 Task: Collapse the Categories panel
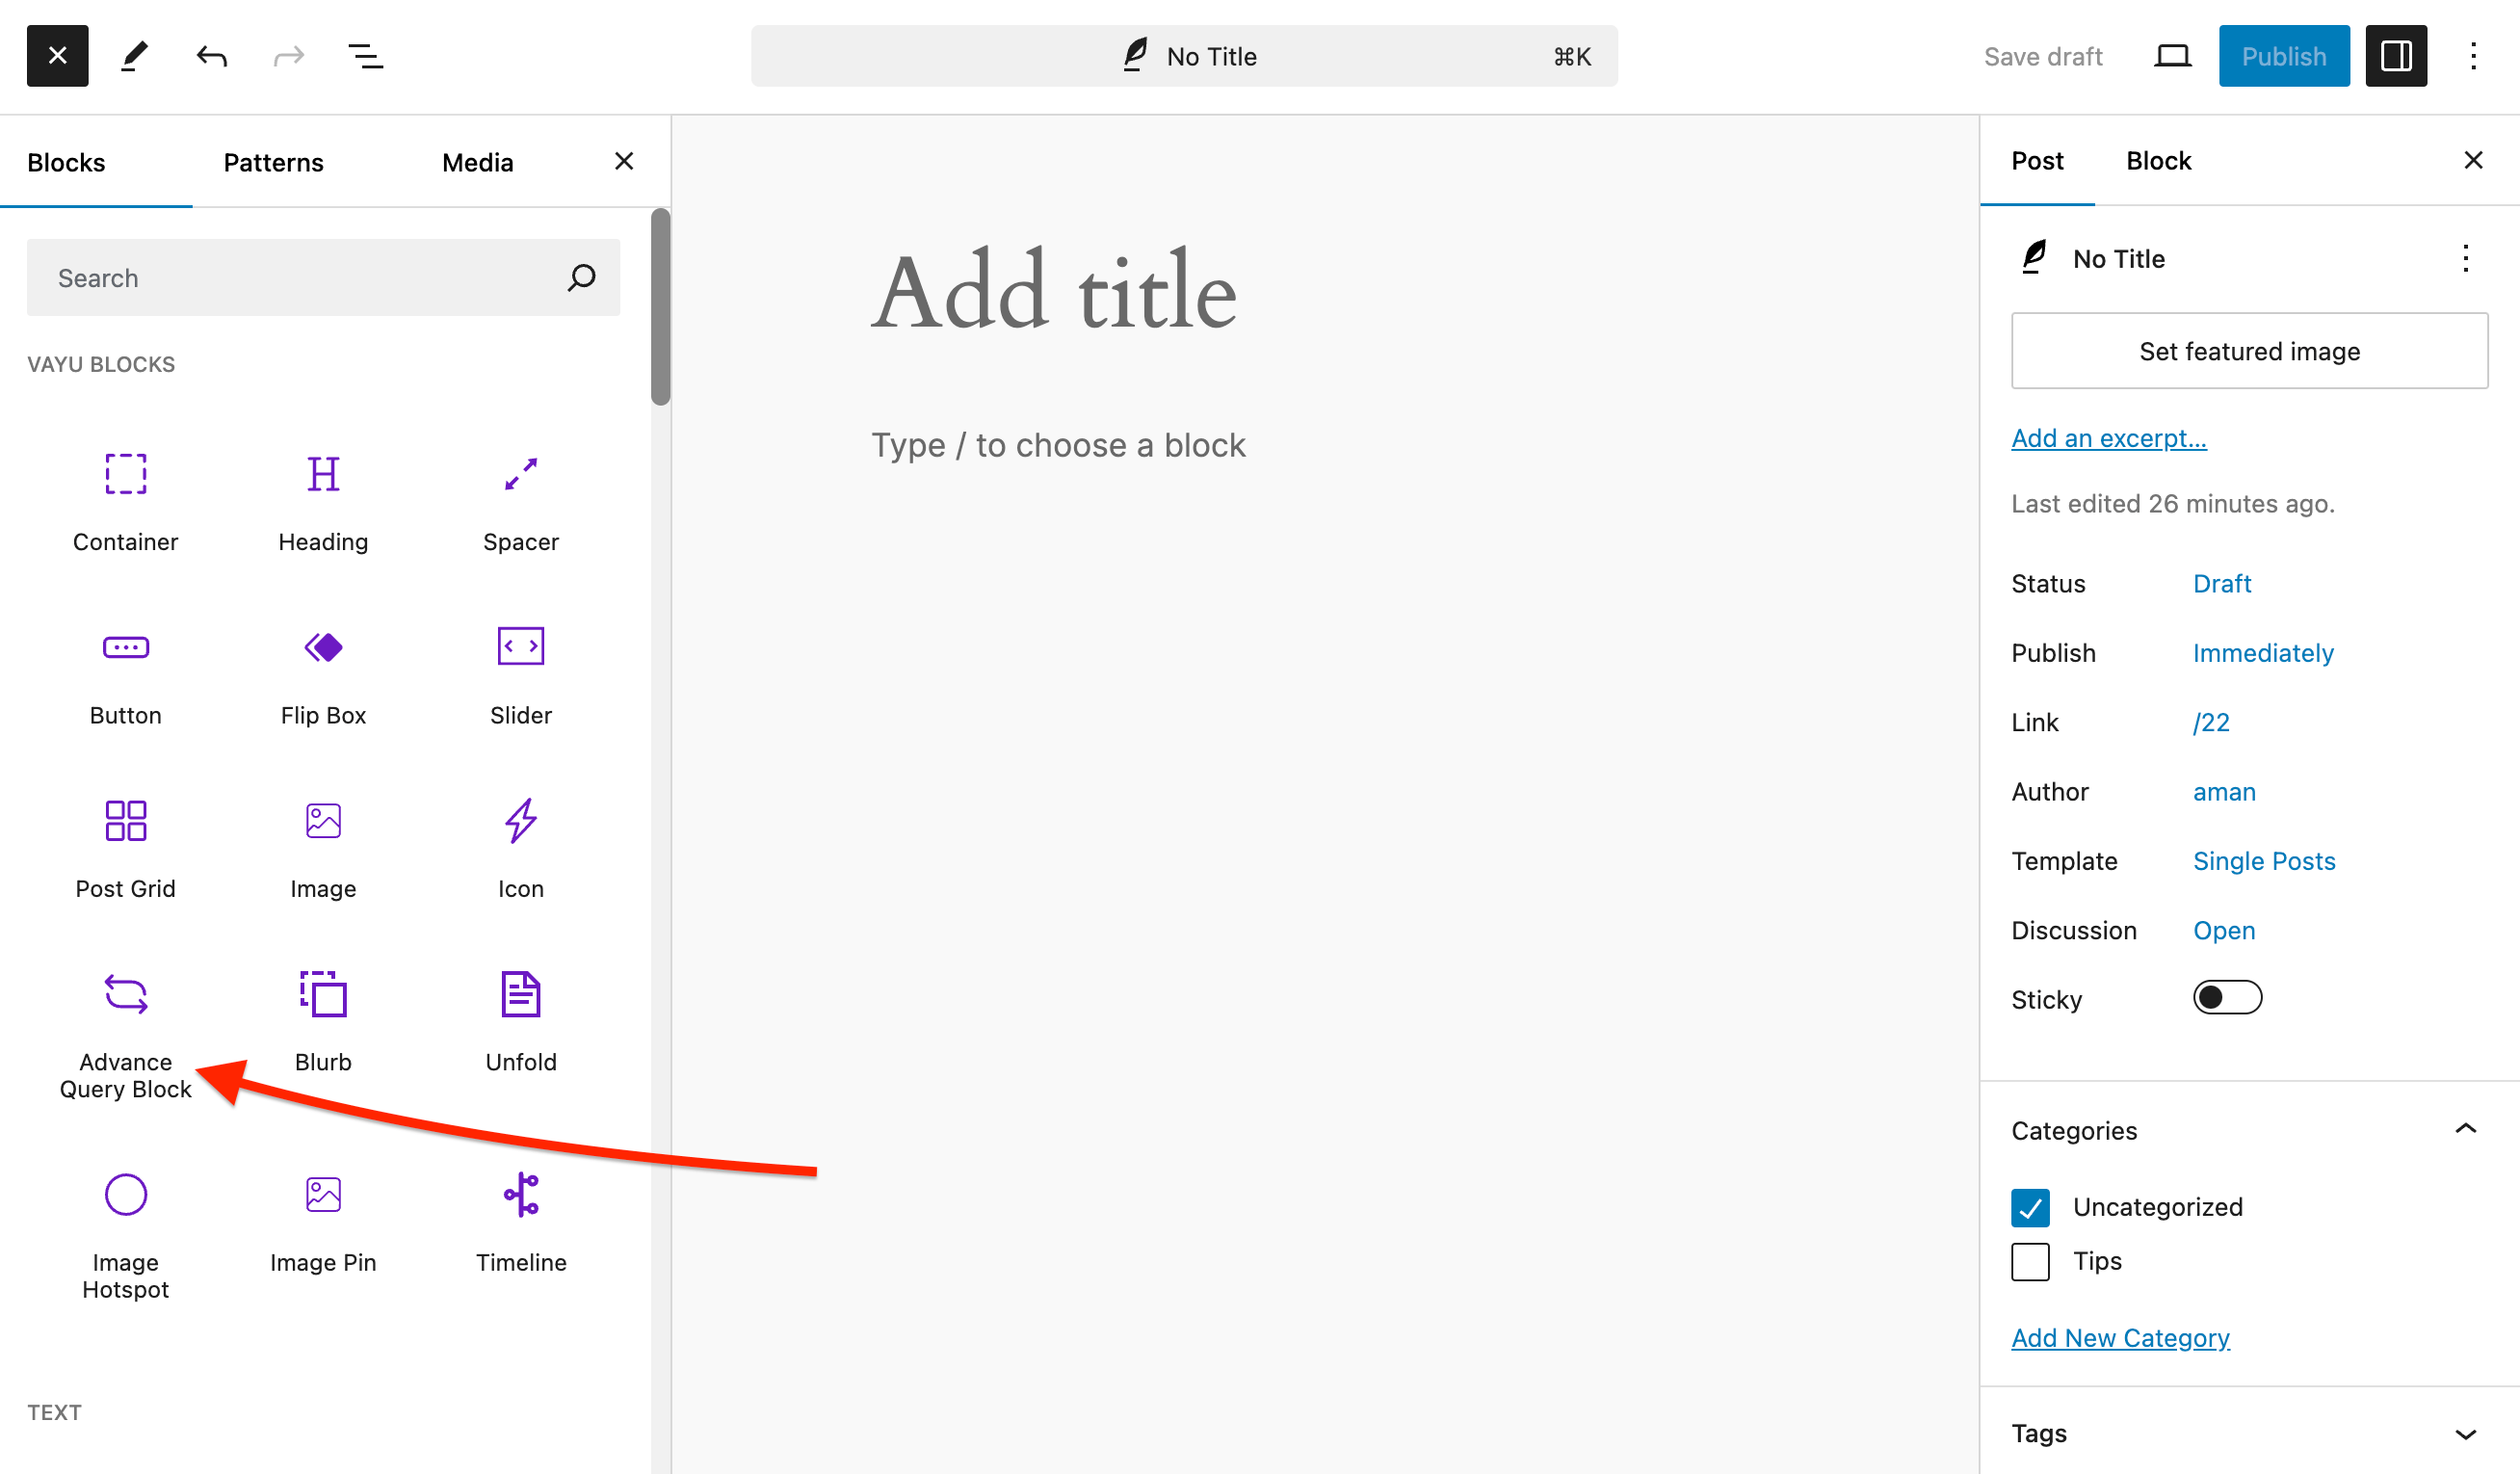pos(2465,1130)
